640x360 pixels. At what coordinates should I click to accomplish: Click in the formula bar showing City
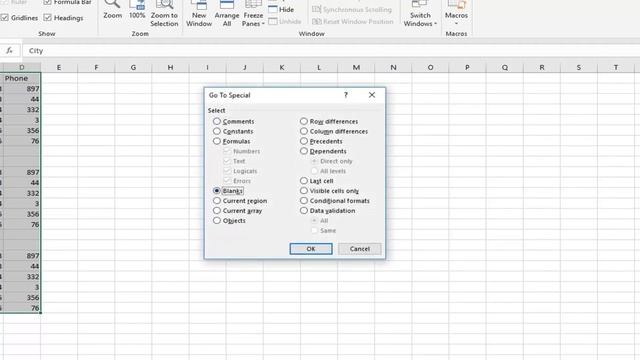[331, 51]
